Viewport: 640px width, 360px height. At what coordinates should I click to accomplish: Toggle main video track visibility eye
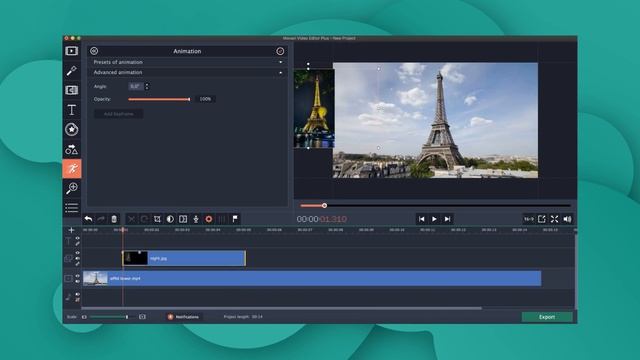tap(78, 276)
